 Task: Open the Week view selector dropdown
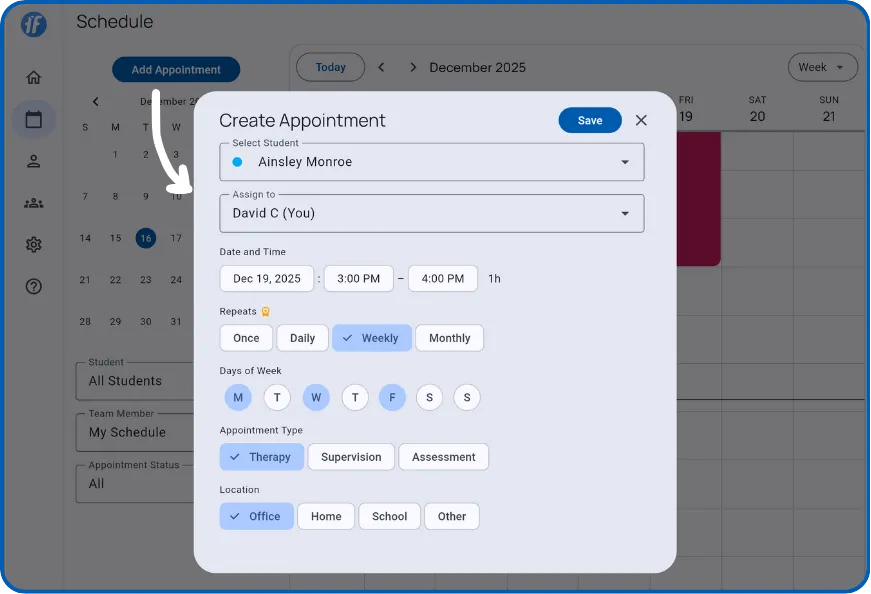point(822,66)
